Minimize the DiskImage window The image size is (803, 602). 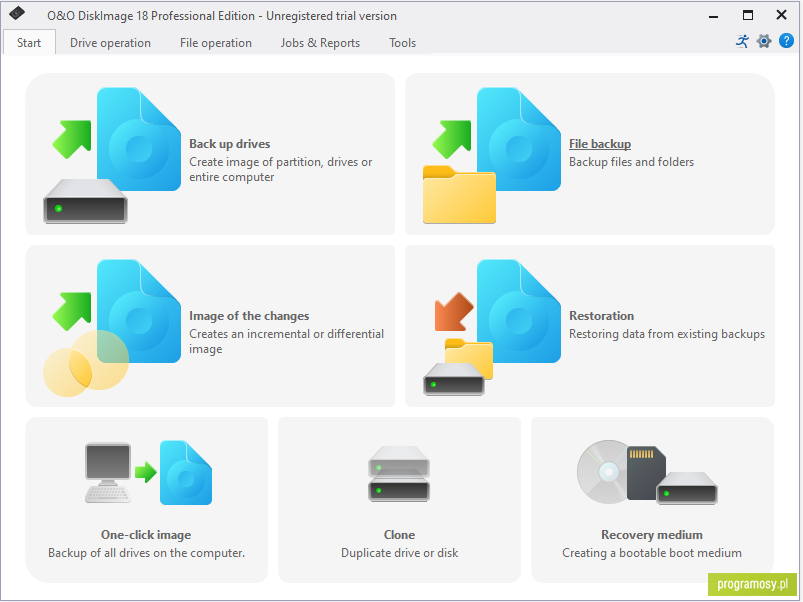(x=713, y=15)
